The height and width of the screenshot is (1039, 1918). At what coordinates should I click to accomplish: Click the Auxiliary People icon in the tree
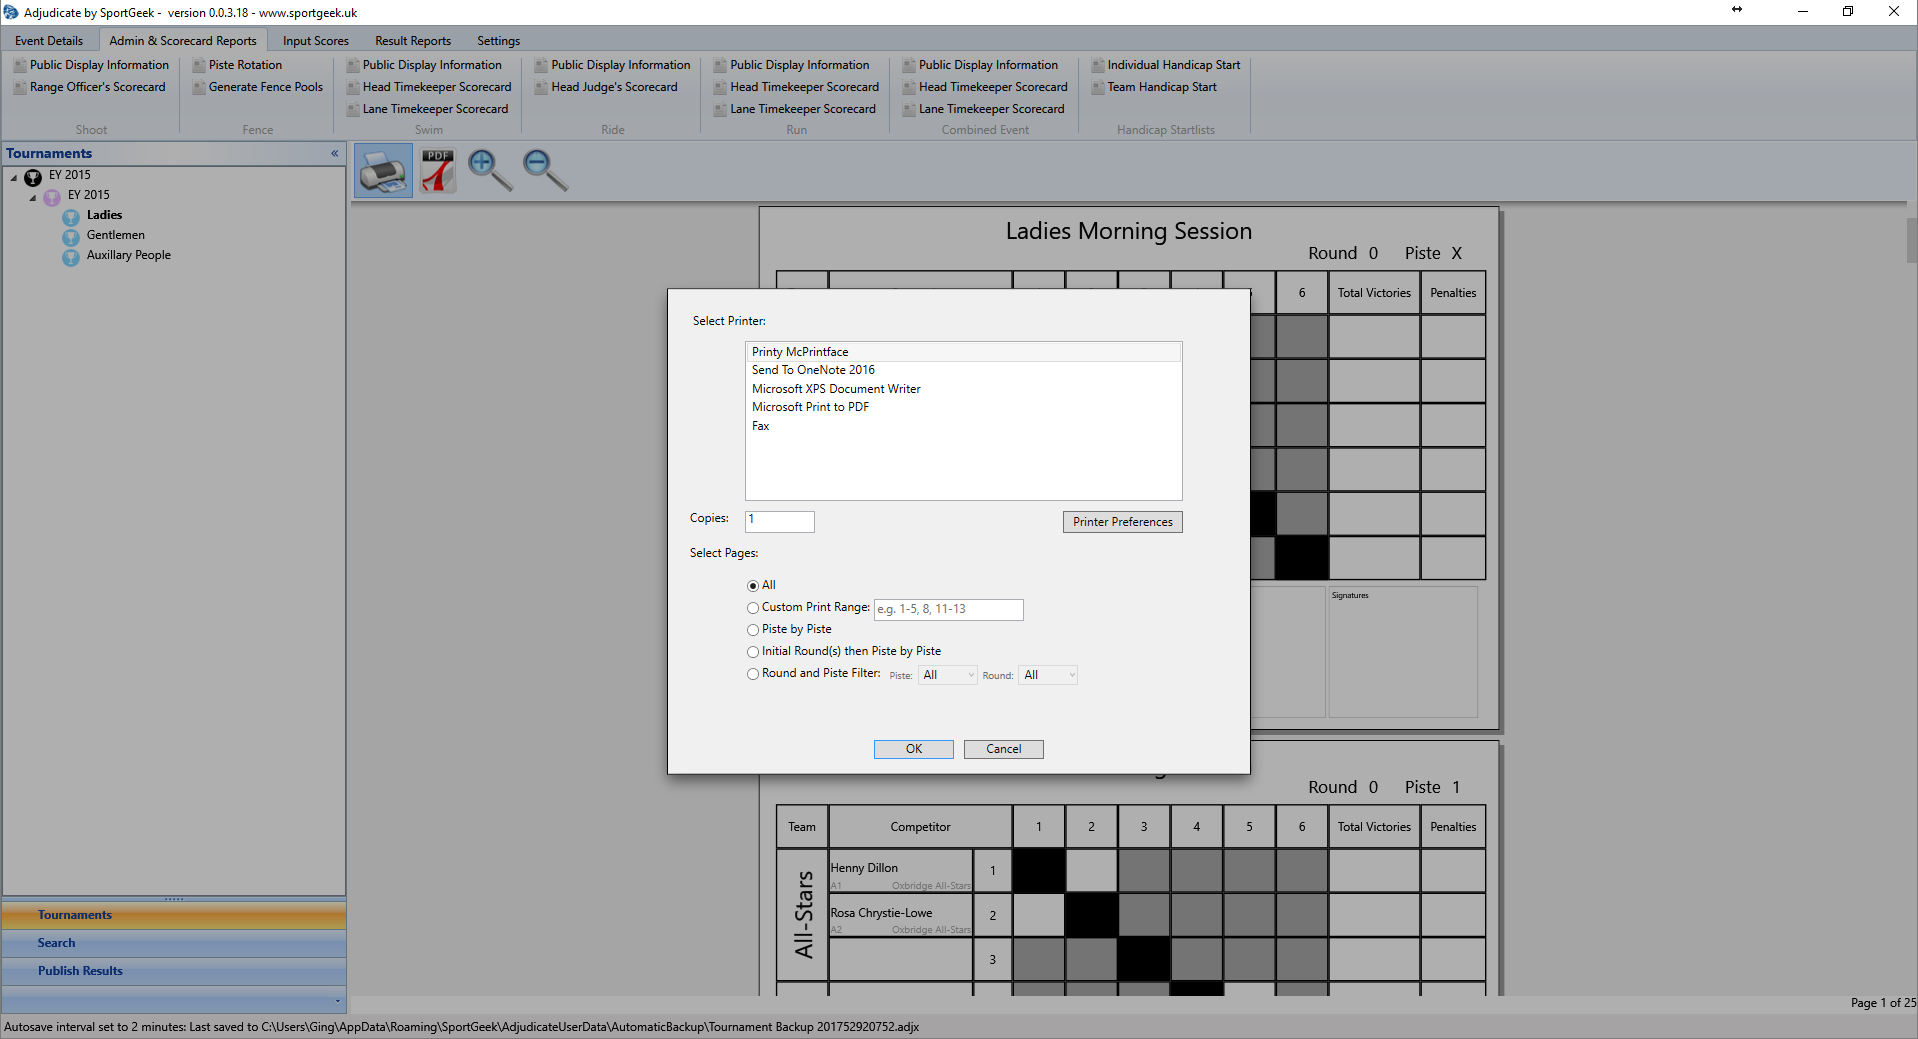point(71,257)
